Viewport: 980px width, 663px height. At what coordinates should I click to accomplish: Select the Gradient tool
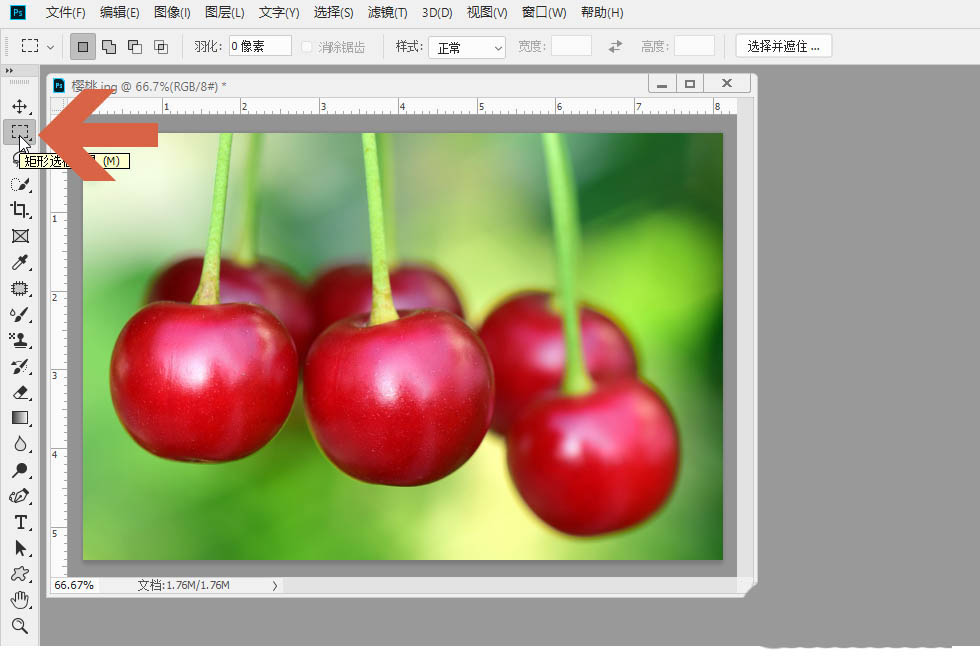19,418
